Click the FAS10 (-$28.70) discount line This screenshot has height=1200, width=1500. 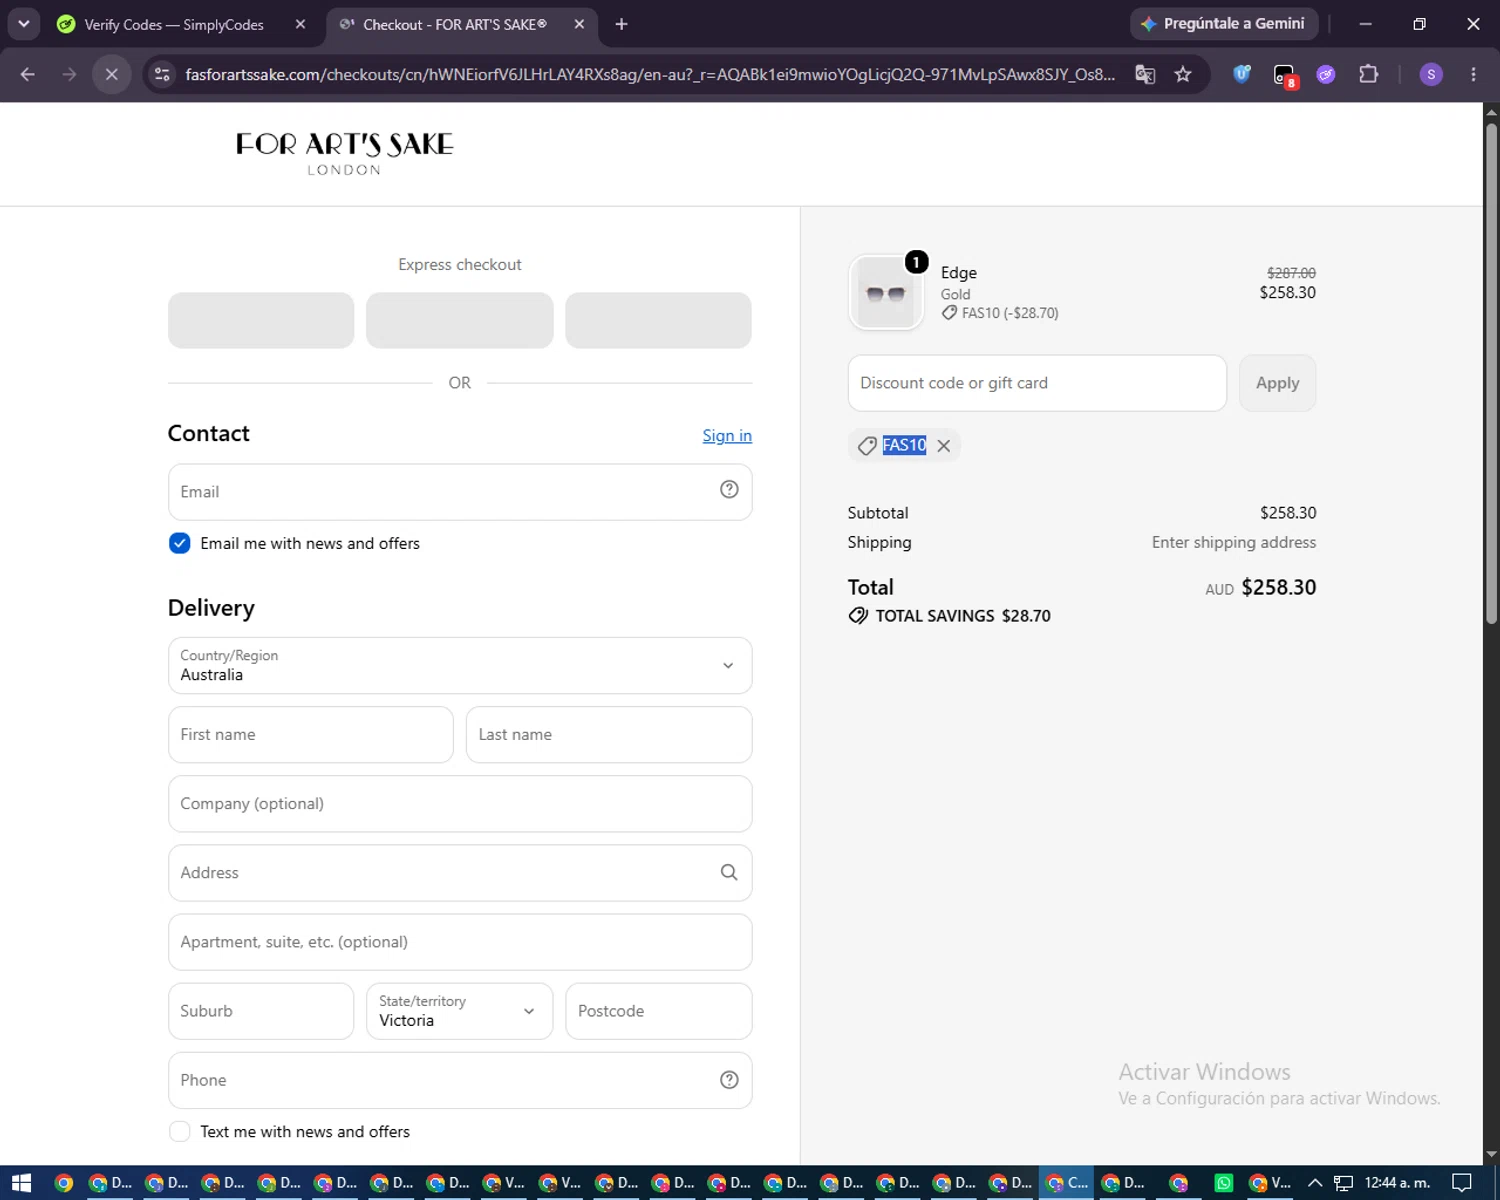1000,313
